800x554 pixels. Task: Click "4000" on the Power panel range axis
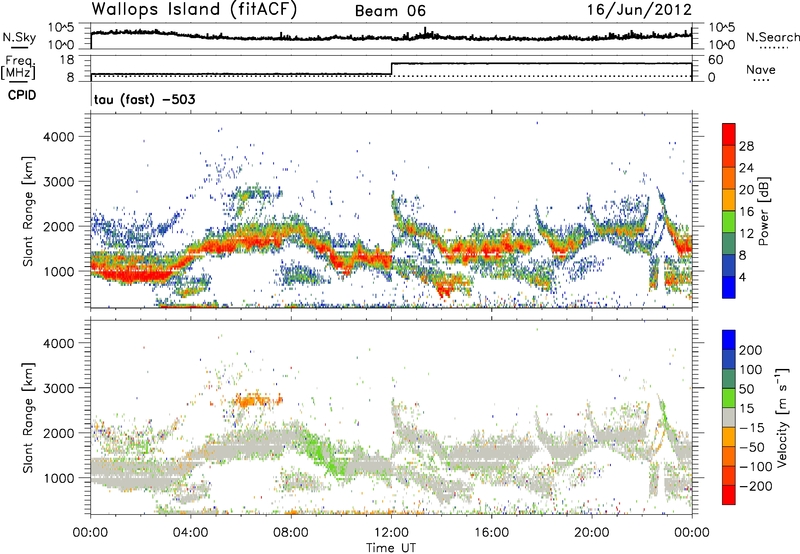tap(59, 137)
